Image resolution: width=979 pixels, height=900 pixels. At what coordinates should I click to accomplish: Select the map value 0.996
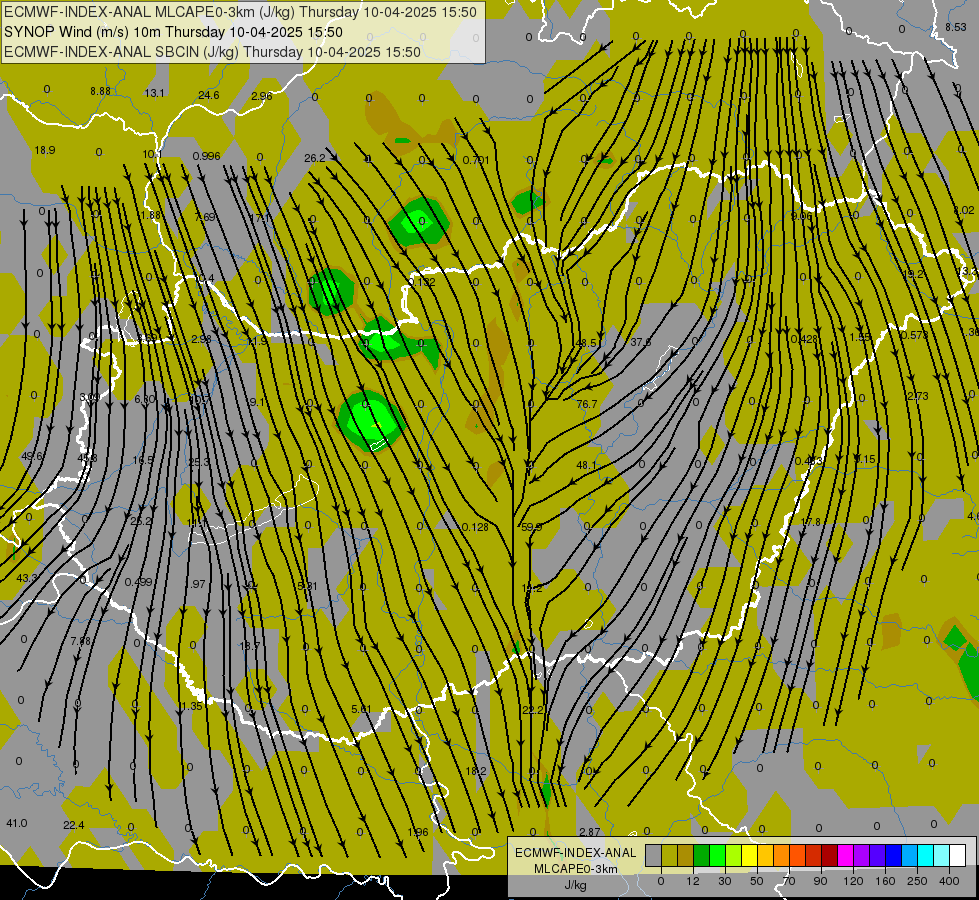click(207, 156)
